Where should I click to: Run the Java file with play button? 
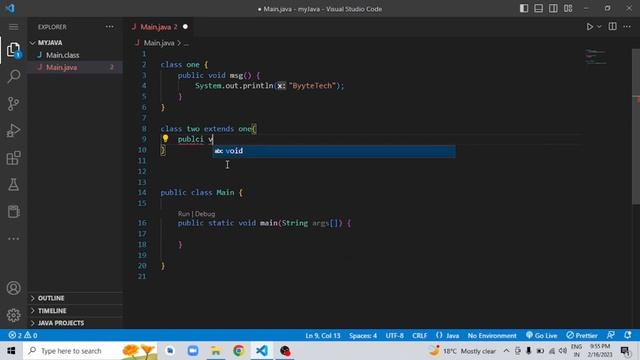click(x=590, y=27)
